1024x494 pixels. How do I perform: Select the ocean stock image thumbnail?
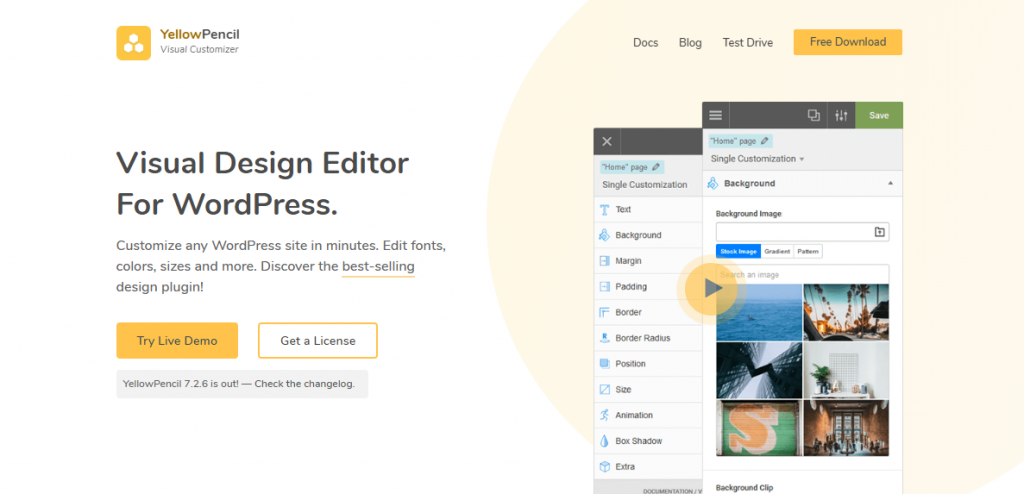pyautogui.click(x=759, y=312)
